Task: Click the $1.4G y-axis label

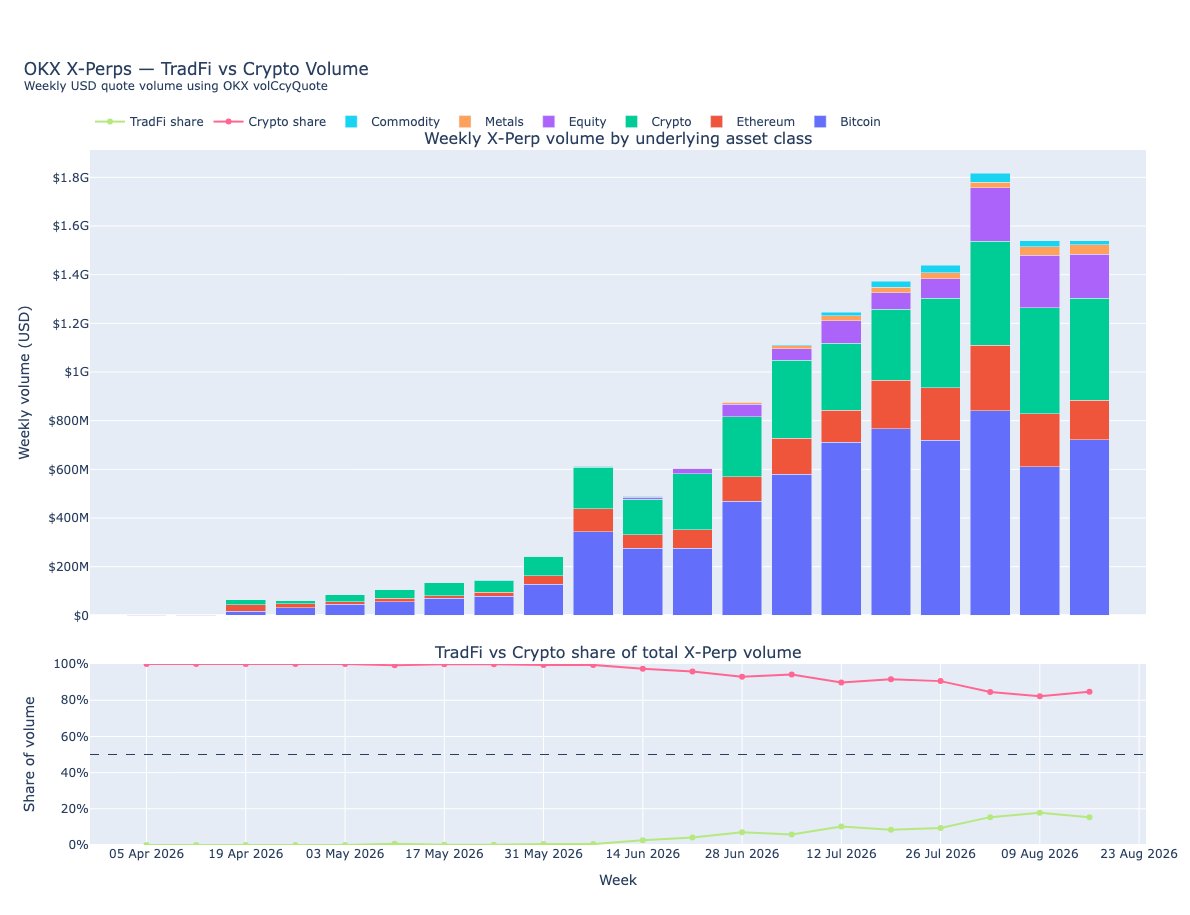Action: 71,275
